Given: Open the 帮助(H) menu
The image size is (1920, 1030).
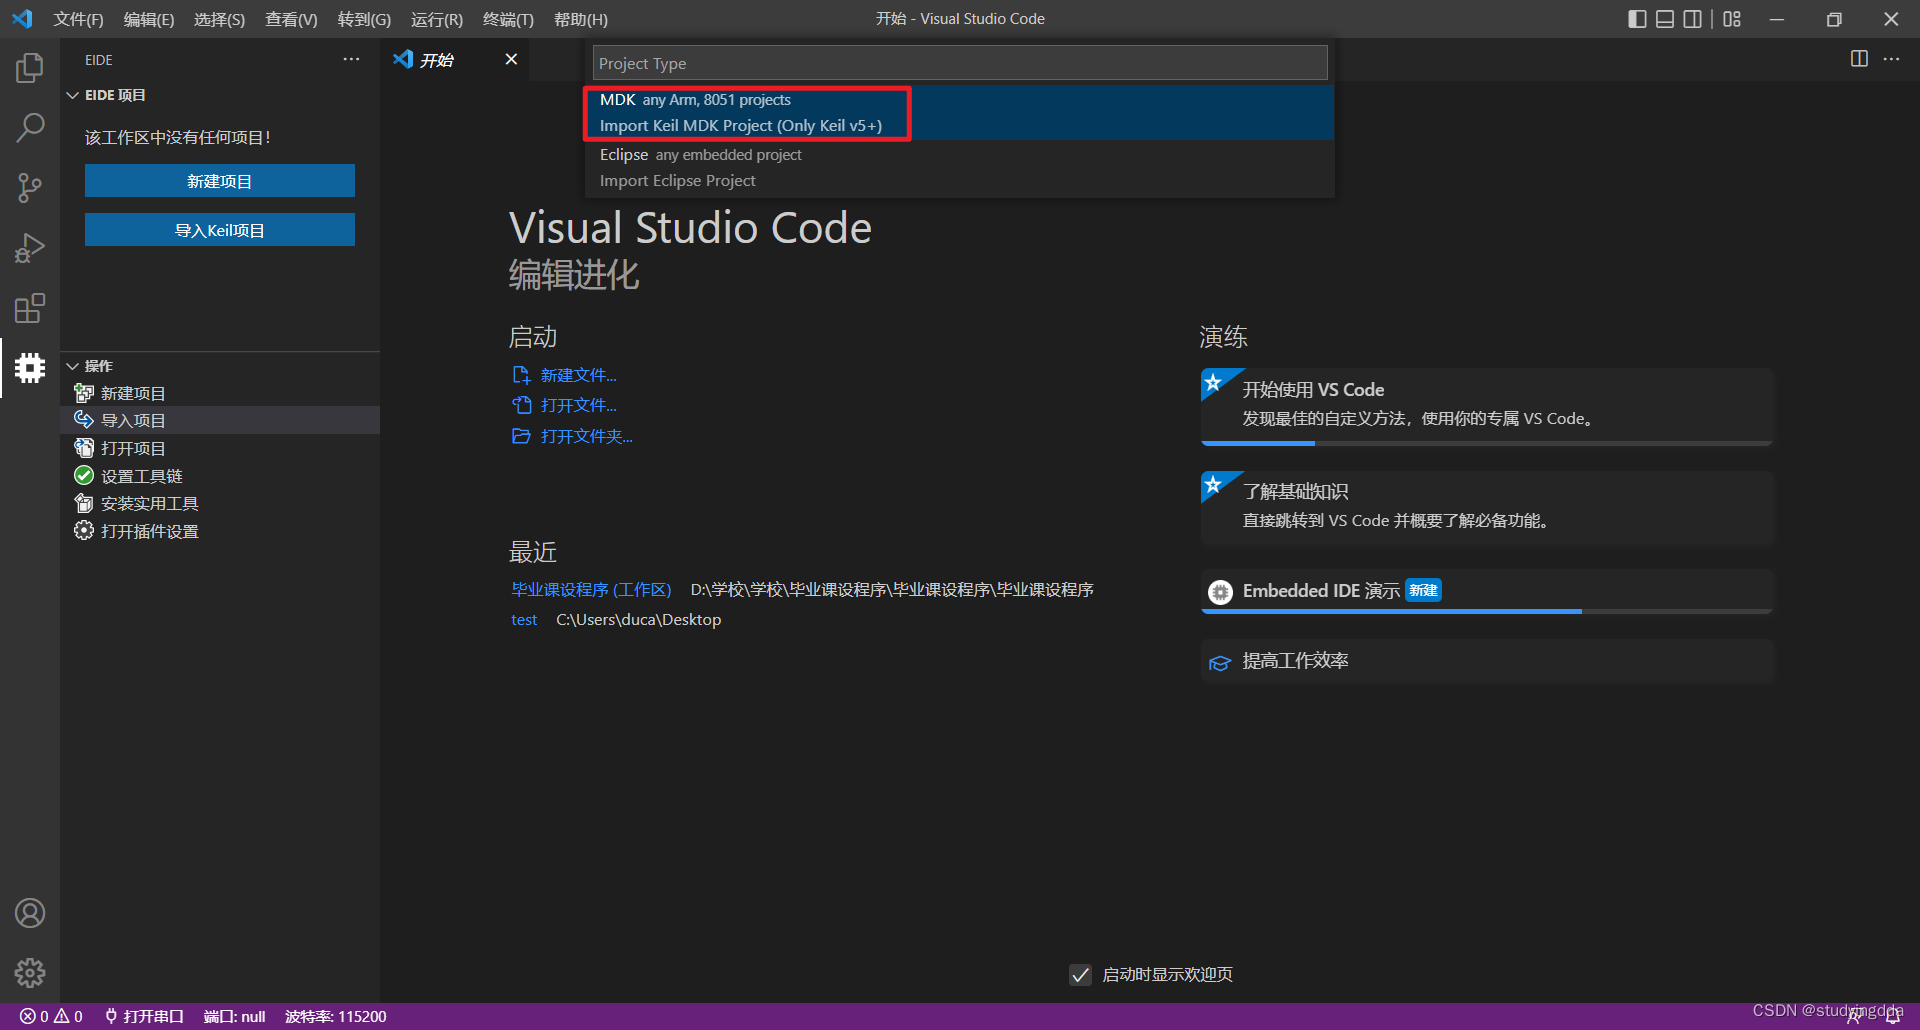Looking at the screenshot, I should [580, 19].
